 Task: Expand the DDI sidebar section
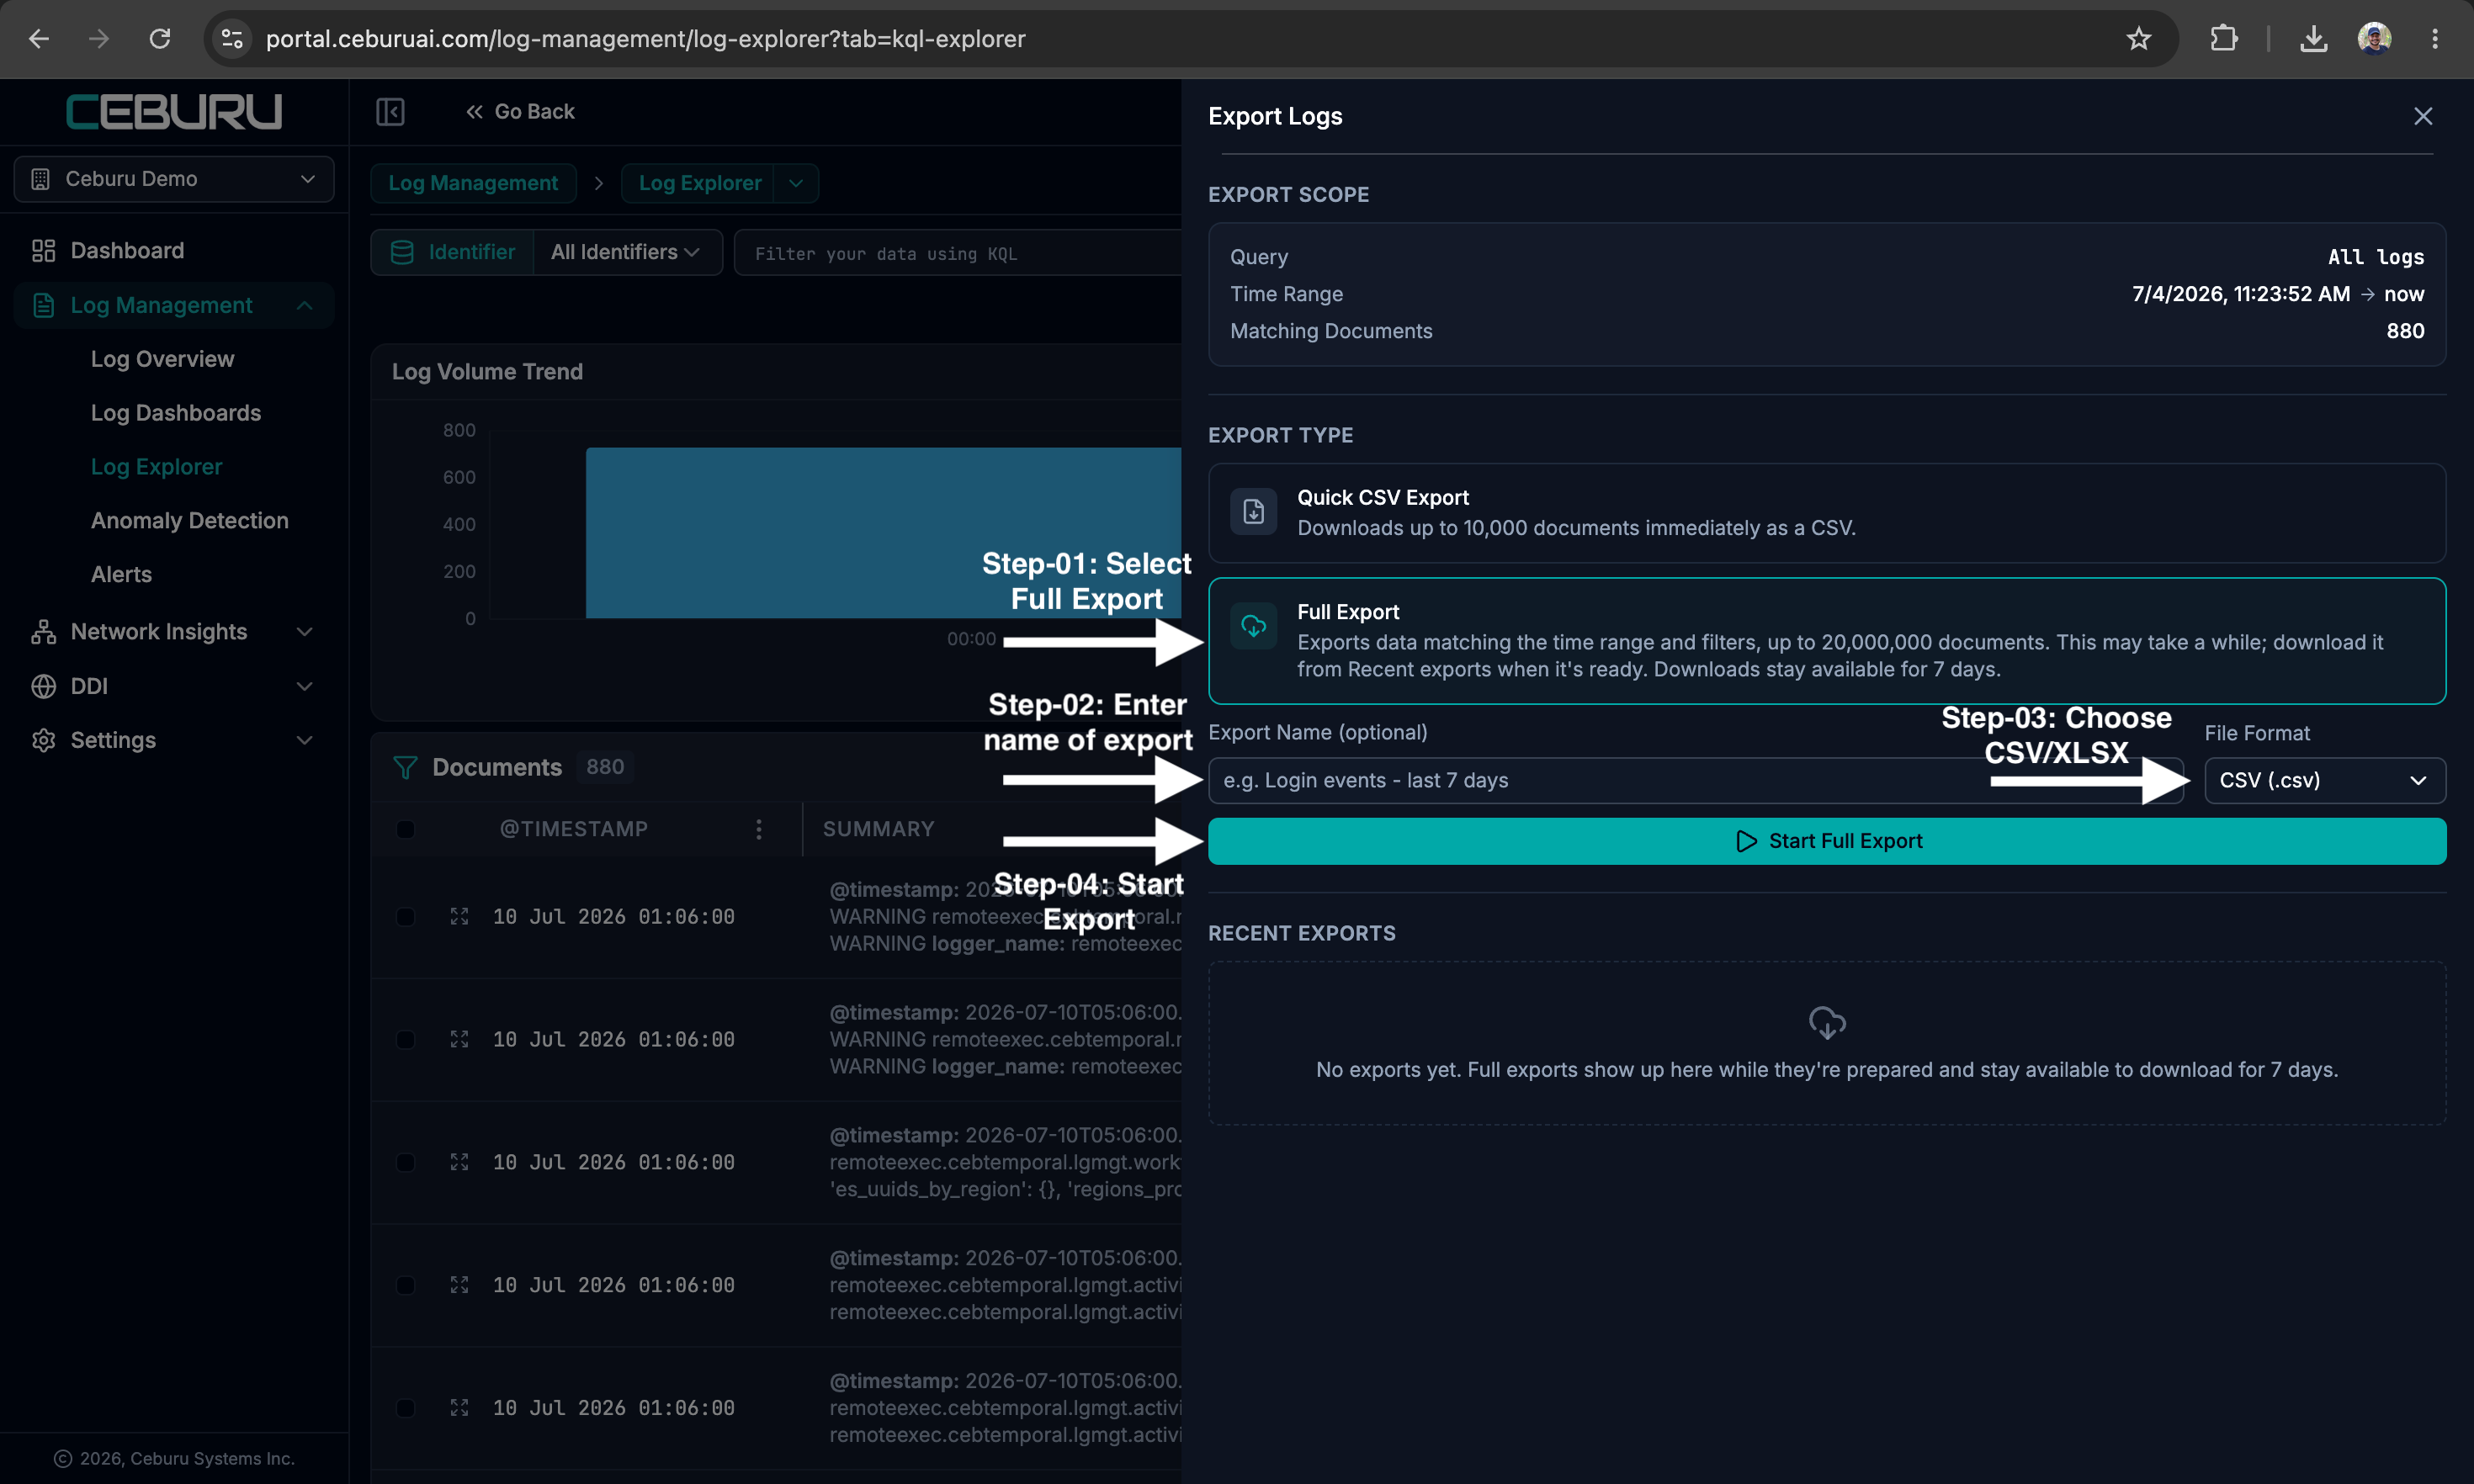point(174,686)
